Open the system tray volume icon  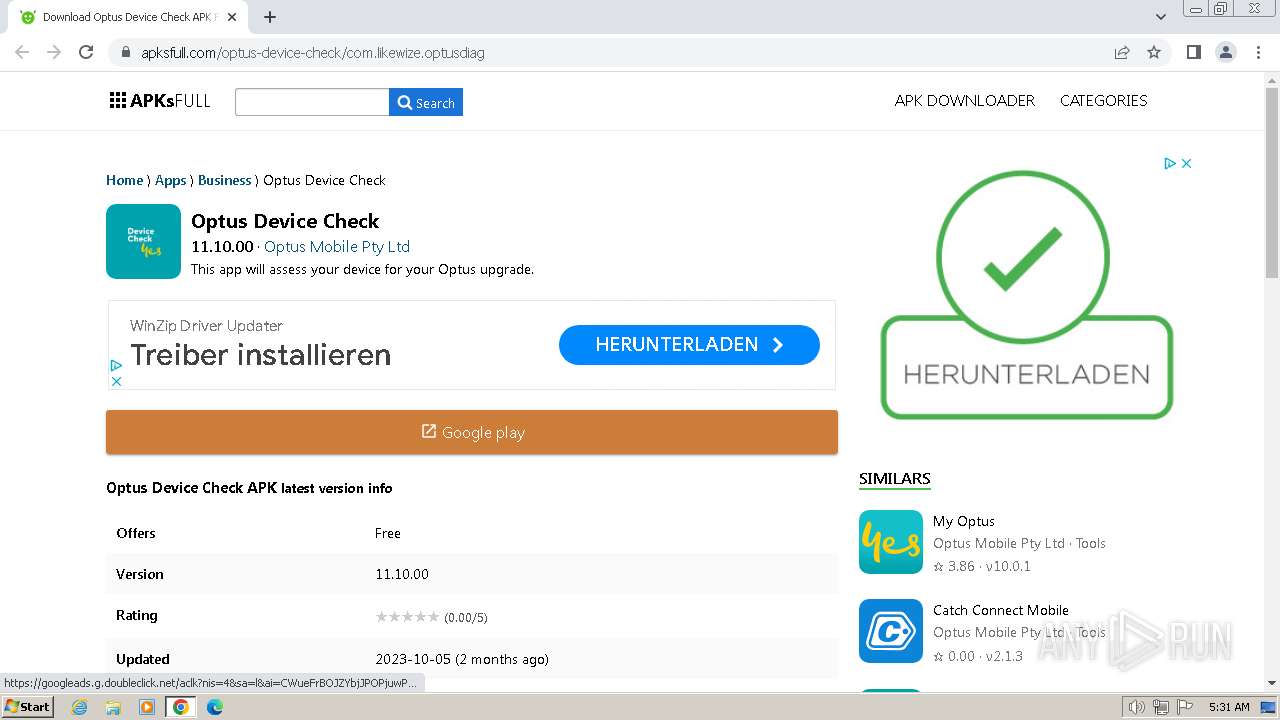click(x=1136, y=707)
